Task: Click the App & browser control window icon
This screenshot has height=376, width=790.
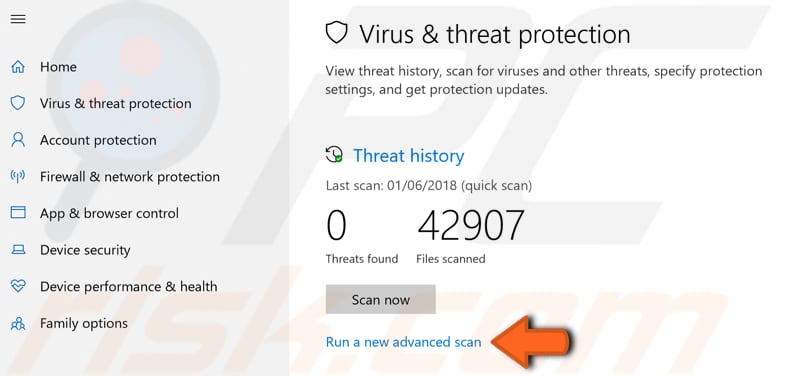Action: coord(18,213)
